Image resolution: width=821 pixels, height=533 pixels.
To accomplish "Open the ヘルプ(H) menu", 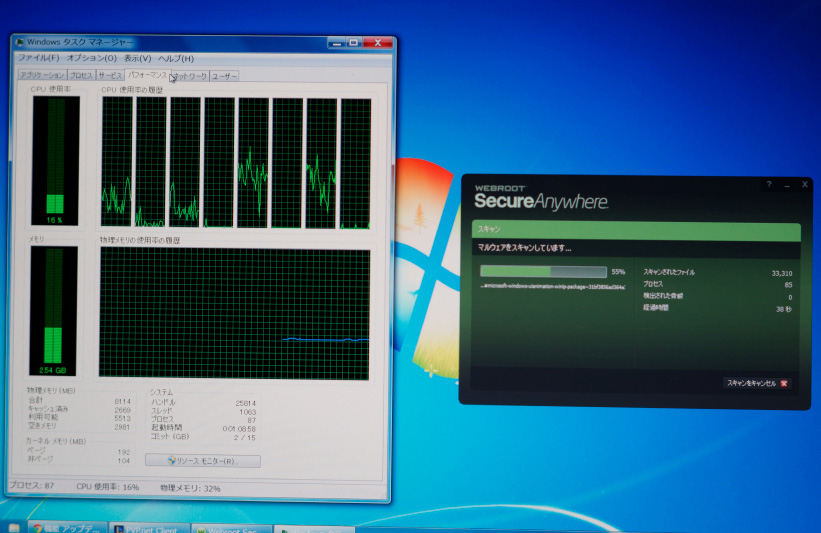I will (176, 59).
